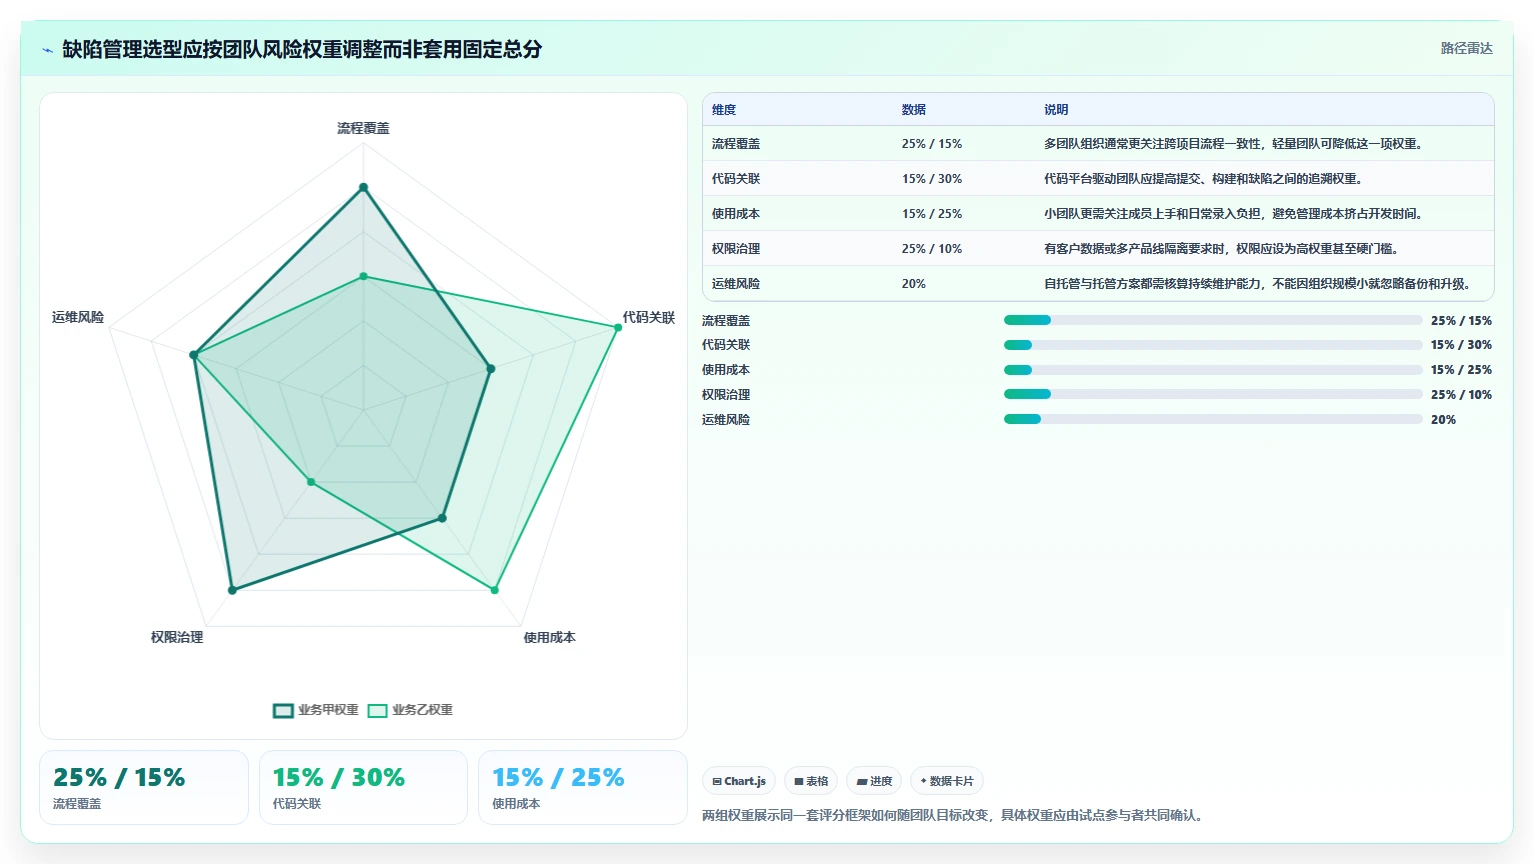
Task: Open the 25% / 15% 流程覆盖 stat card
Action: point(144,788)
